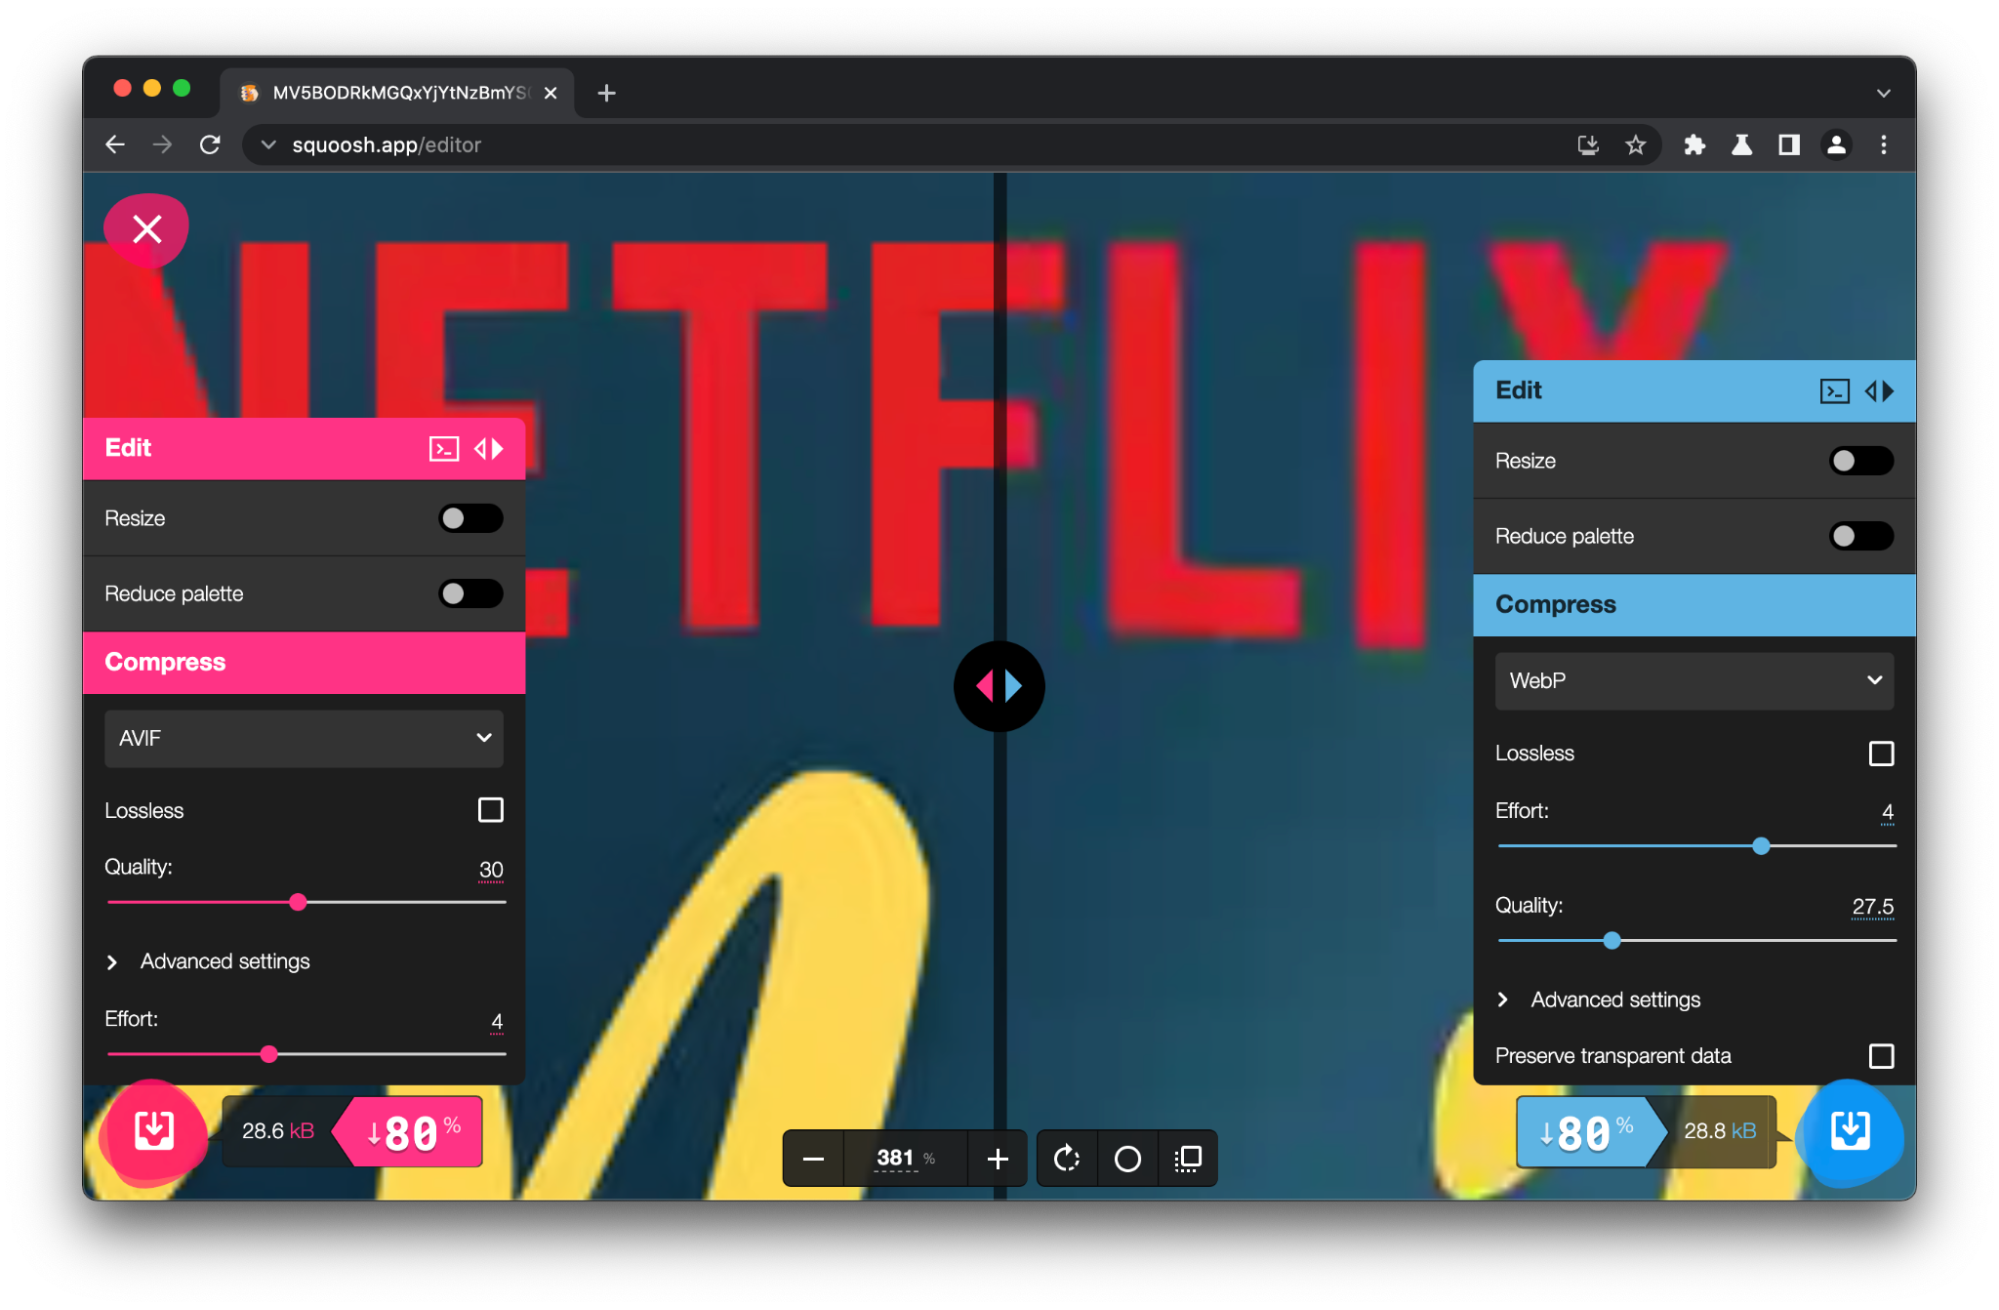Viewport: 1999px width, 1310px height.
Task: Zoom in with the plus button
Action: tap(997, 1159)
